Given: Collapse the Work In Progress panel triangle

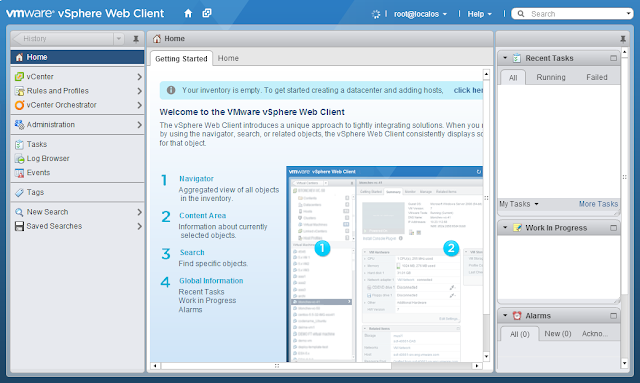Looking at the screenshot, I should pos(505,227).
